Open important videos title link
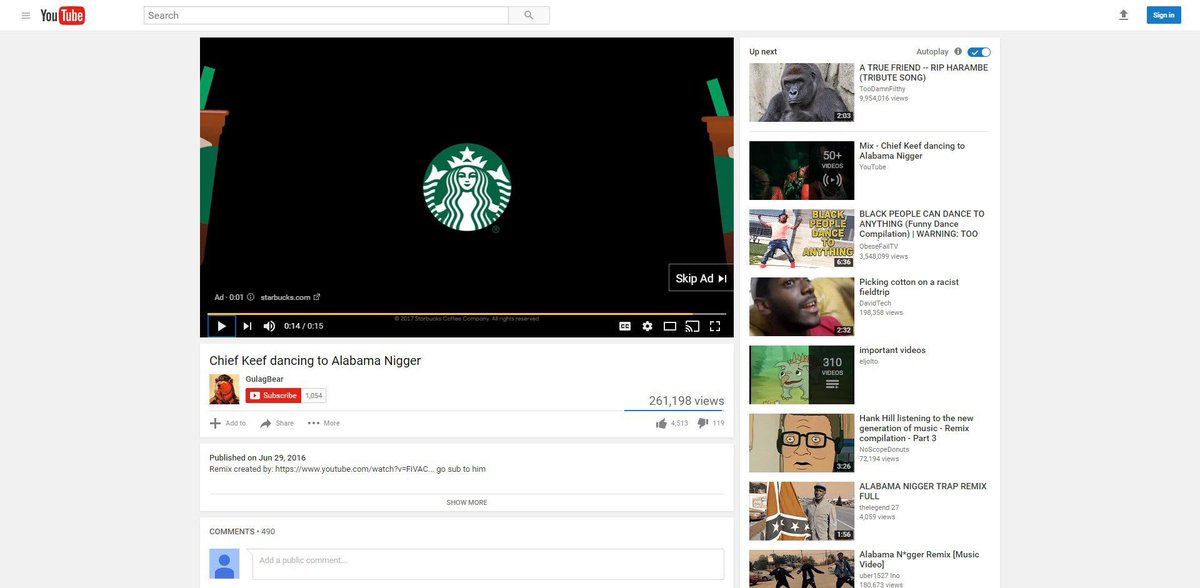The width and height of the screenshot is (1200, 588). [x=892, y=351]
